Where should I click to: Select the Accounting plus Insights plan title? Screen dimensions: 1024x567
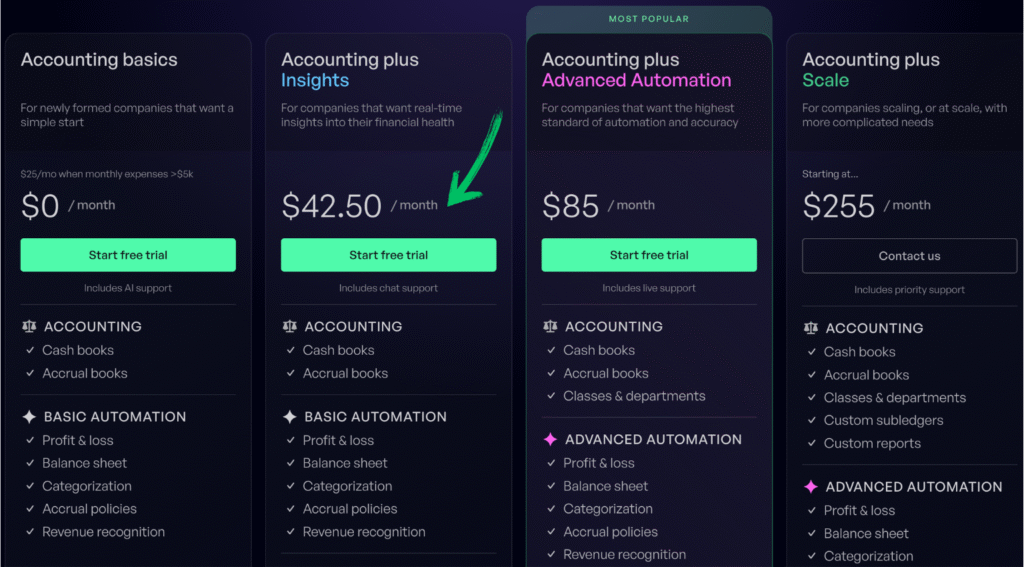coord(350,70)
